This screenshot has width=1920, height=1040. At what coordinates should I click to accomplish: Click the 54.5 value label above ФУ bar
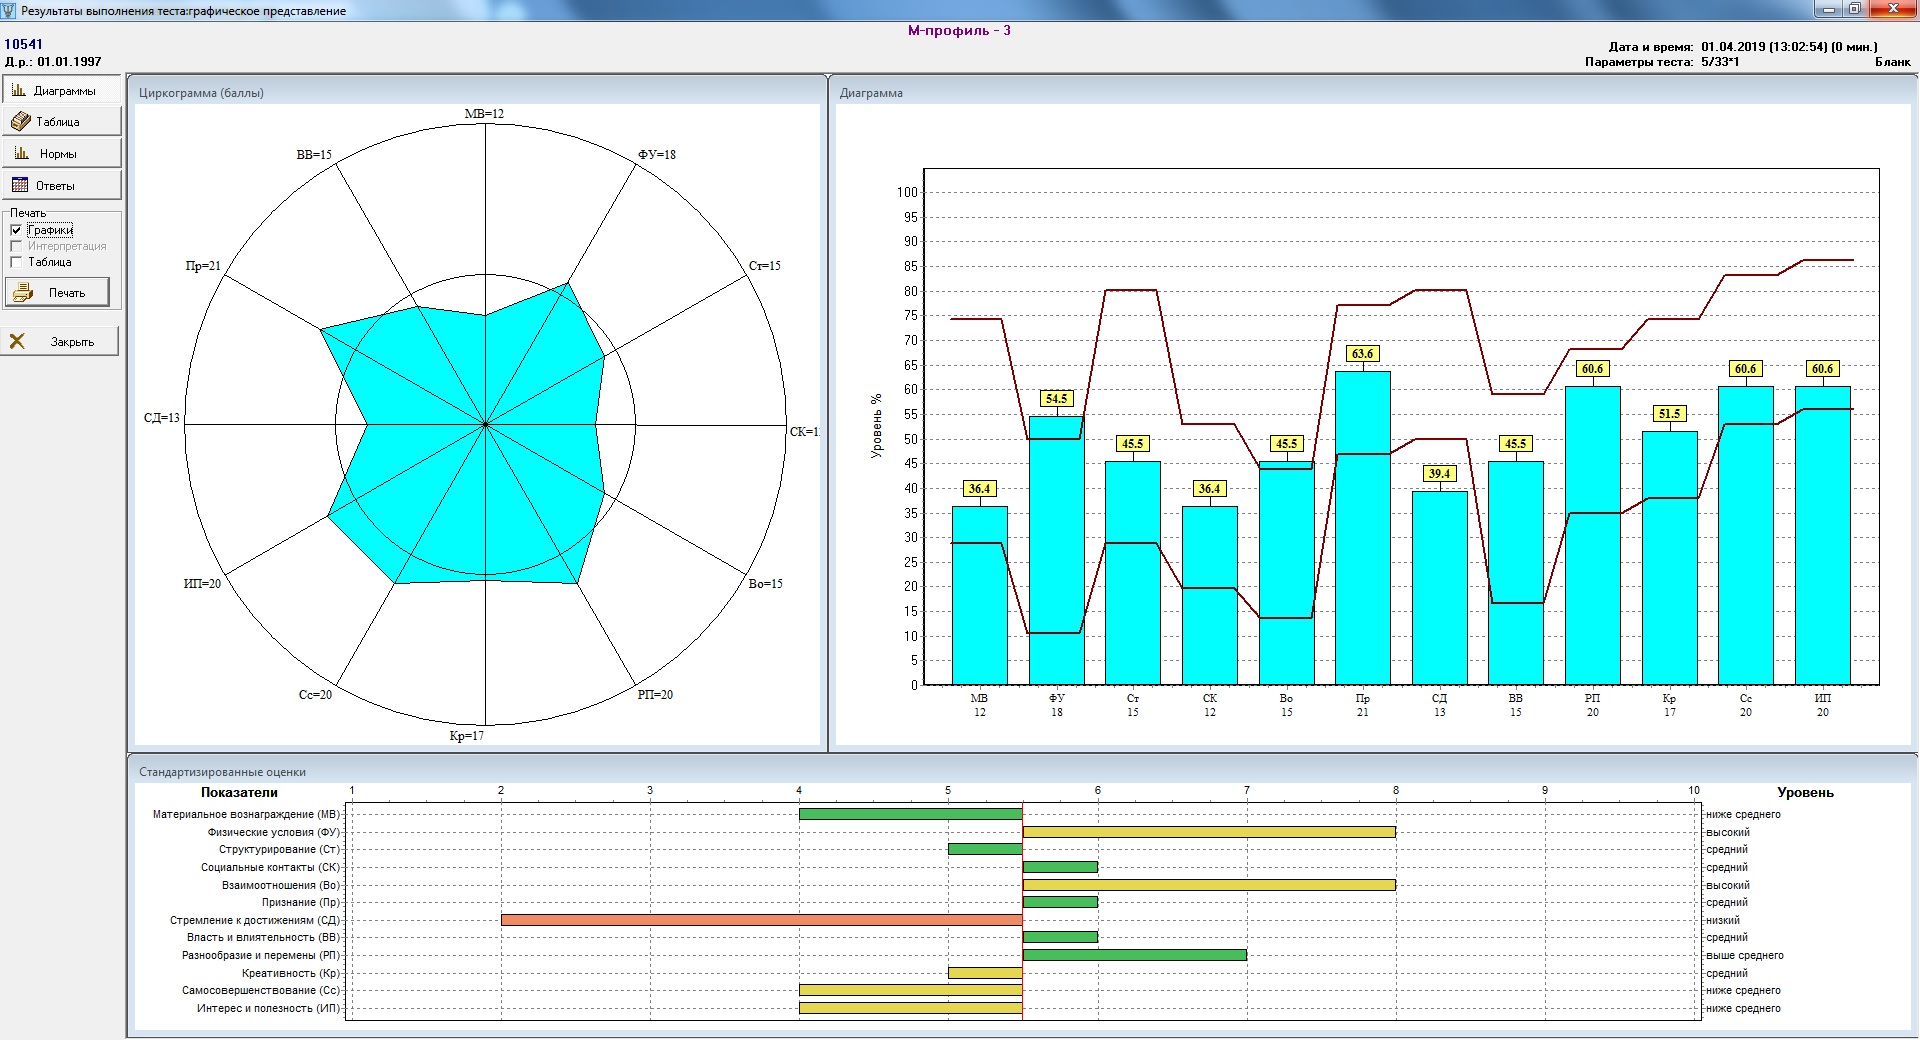[1056, 399]
